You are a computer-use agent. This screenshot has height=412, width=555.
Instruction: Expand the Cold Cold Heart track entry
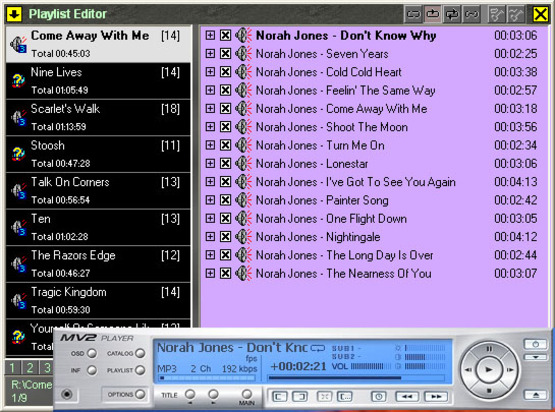click(x=210, y=72)
